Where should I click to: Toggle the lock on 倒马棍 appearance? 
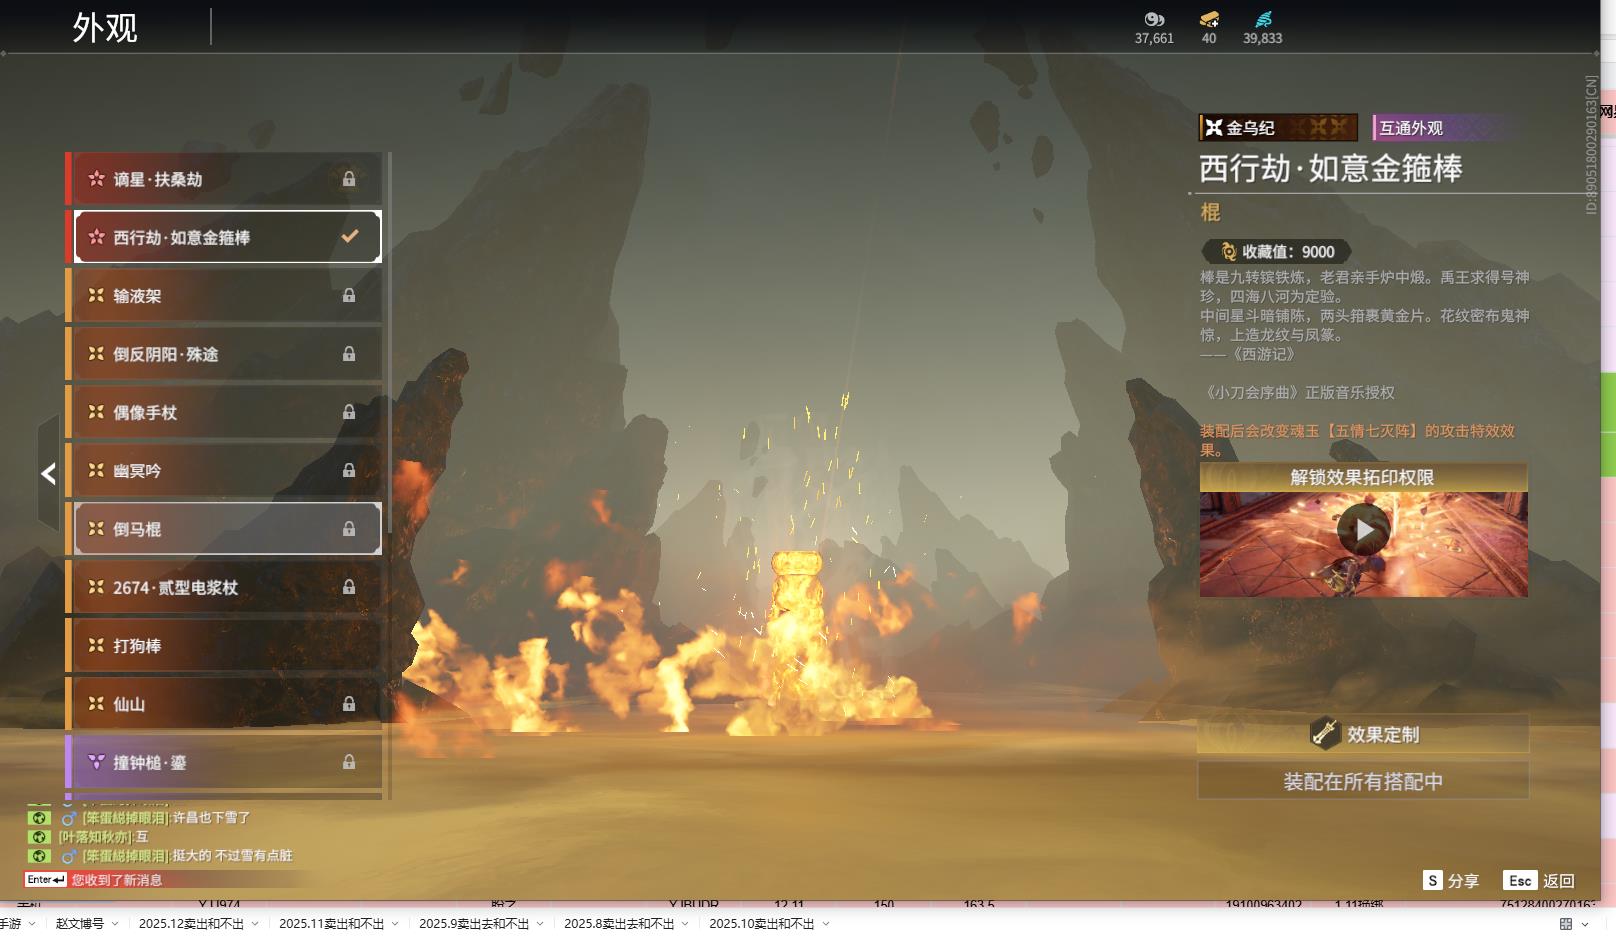[349, 529]
